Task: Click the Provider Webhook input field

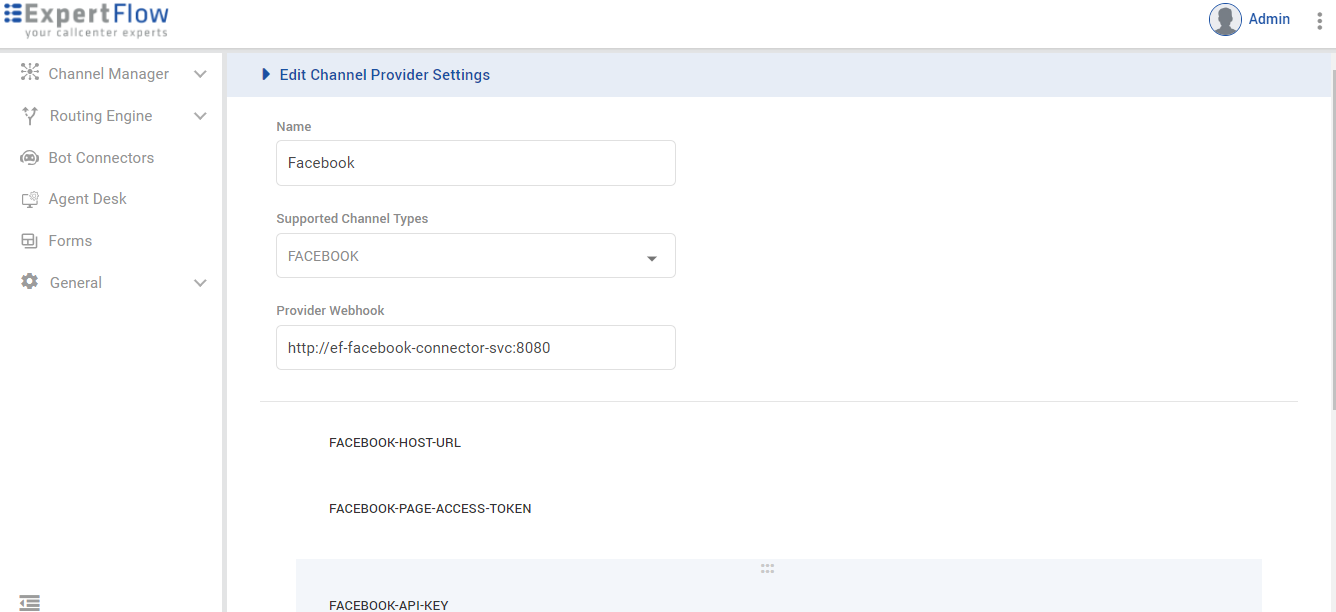Action: coord(476,348)
